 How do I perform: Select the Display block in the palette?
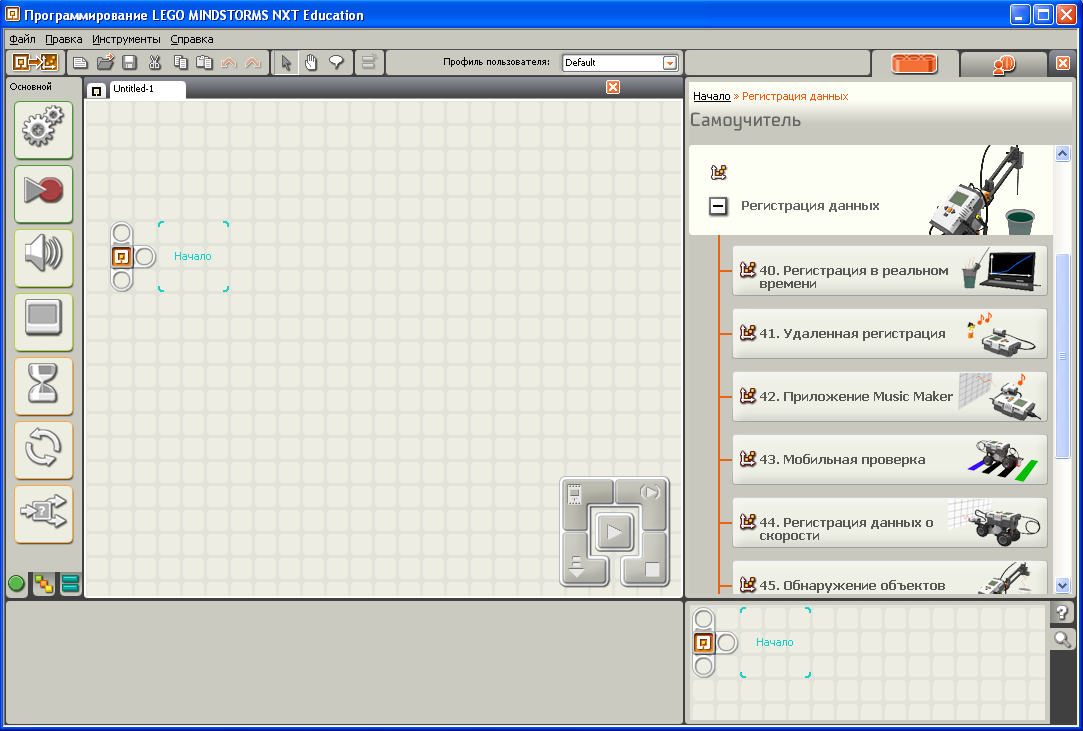pyautogui.click(x=44, y=322)
